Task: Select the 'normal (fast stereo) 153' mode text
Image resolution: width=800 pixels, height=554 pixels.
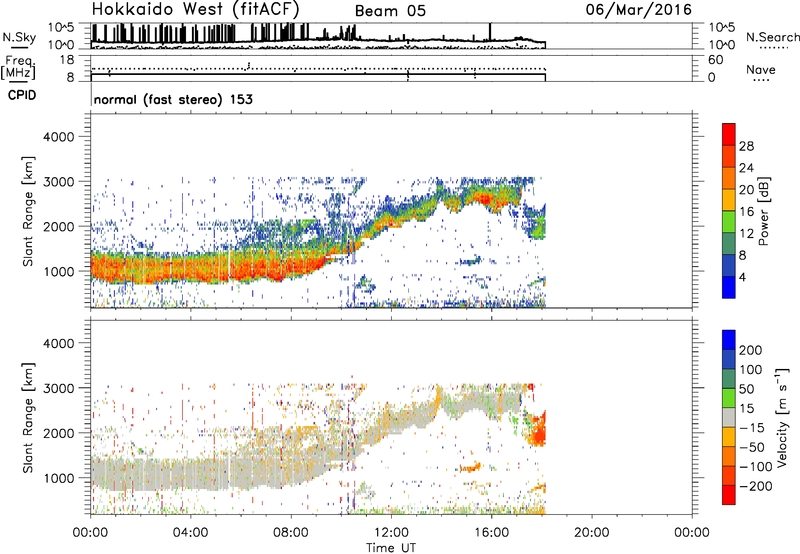Action: 173,99
